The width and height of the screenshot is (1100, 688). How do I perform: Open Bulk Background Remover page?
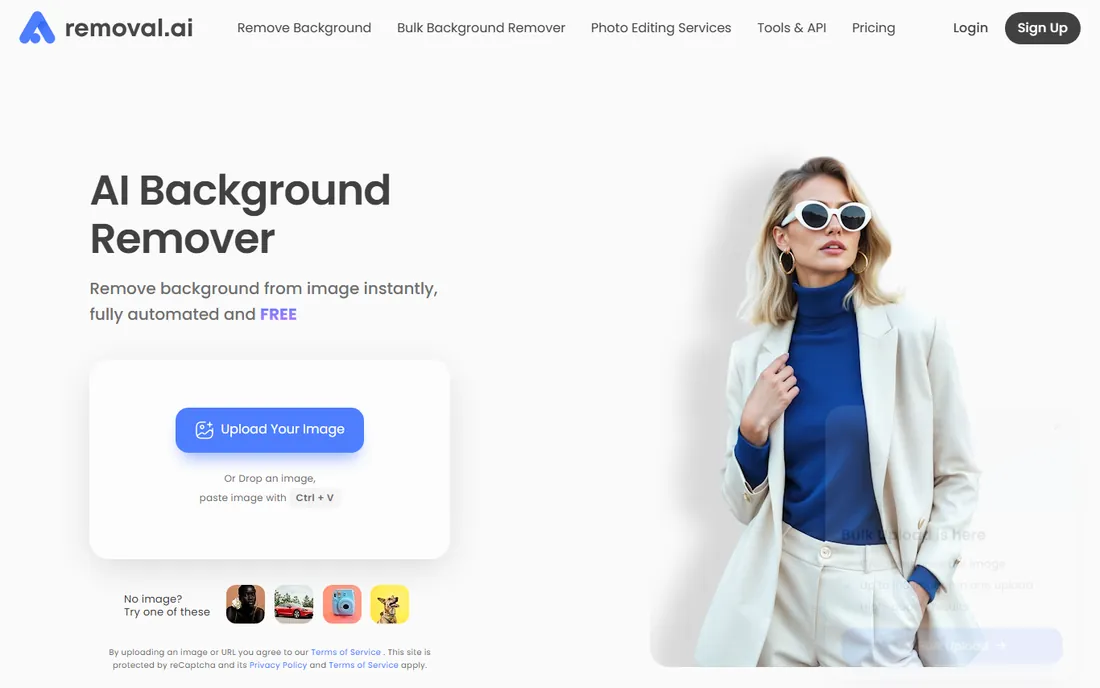pyautogui.click(x=481, y=28)
